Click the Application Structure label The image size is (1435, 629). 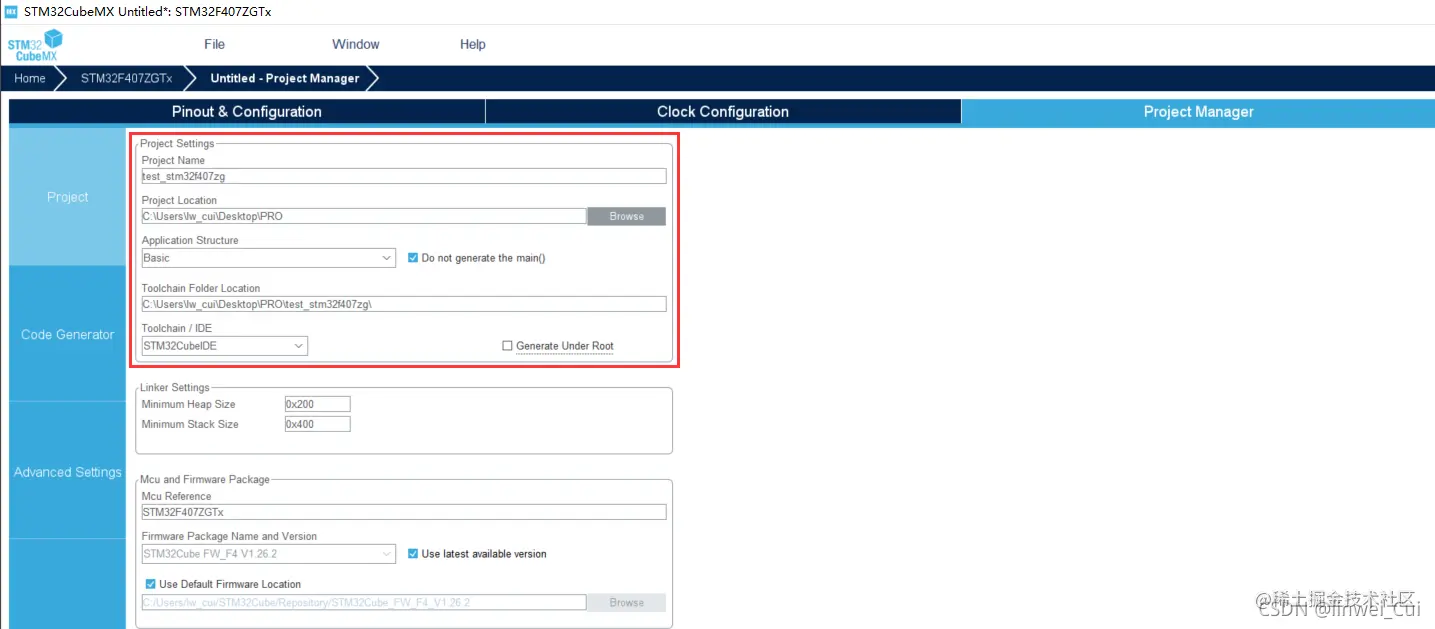coord(190,240)
